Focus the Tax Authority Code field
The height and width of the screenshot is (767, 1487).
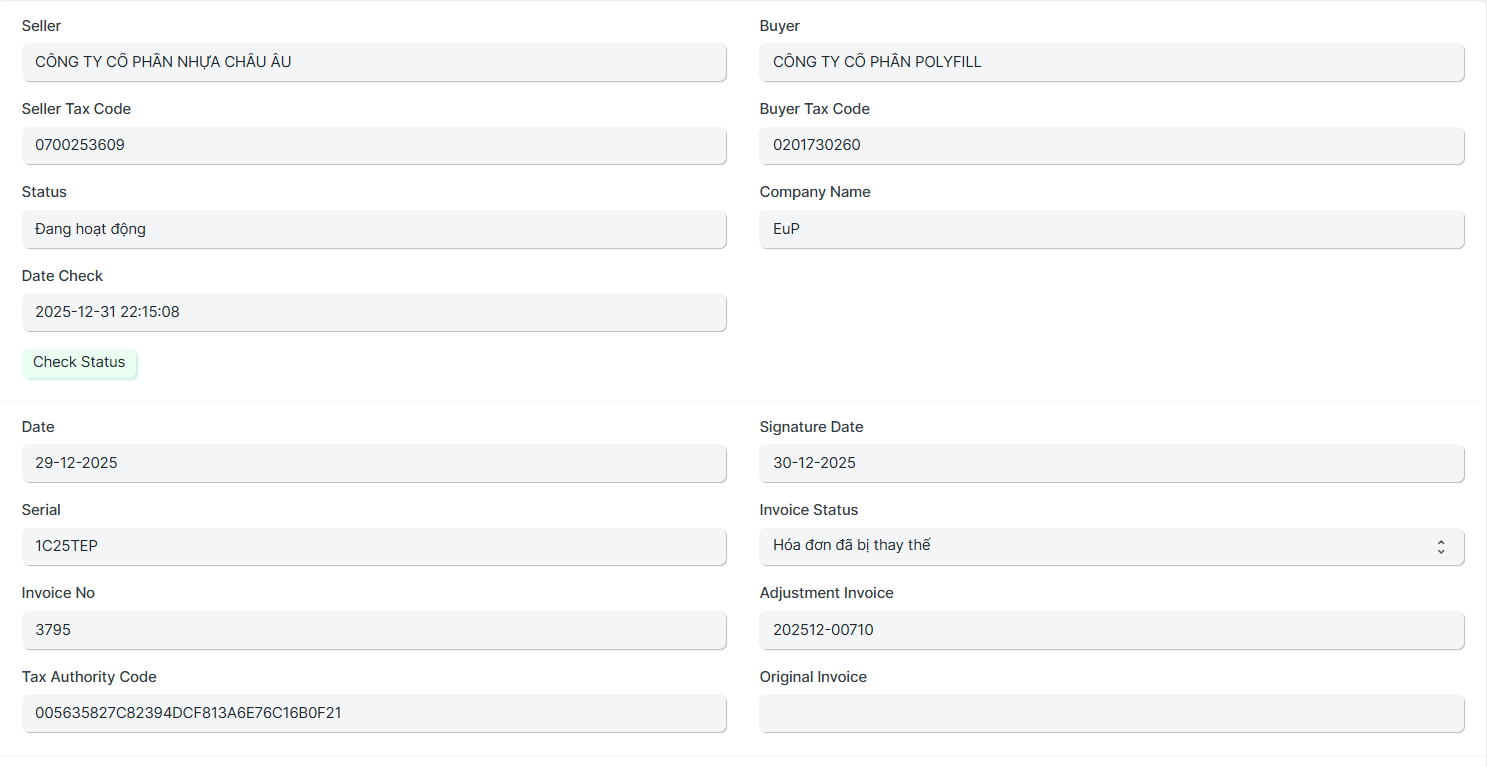coord(374,713)
